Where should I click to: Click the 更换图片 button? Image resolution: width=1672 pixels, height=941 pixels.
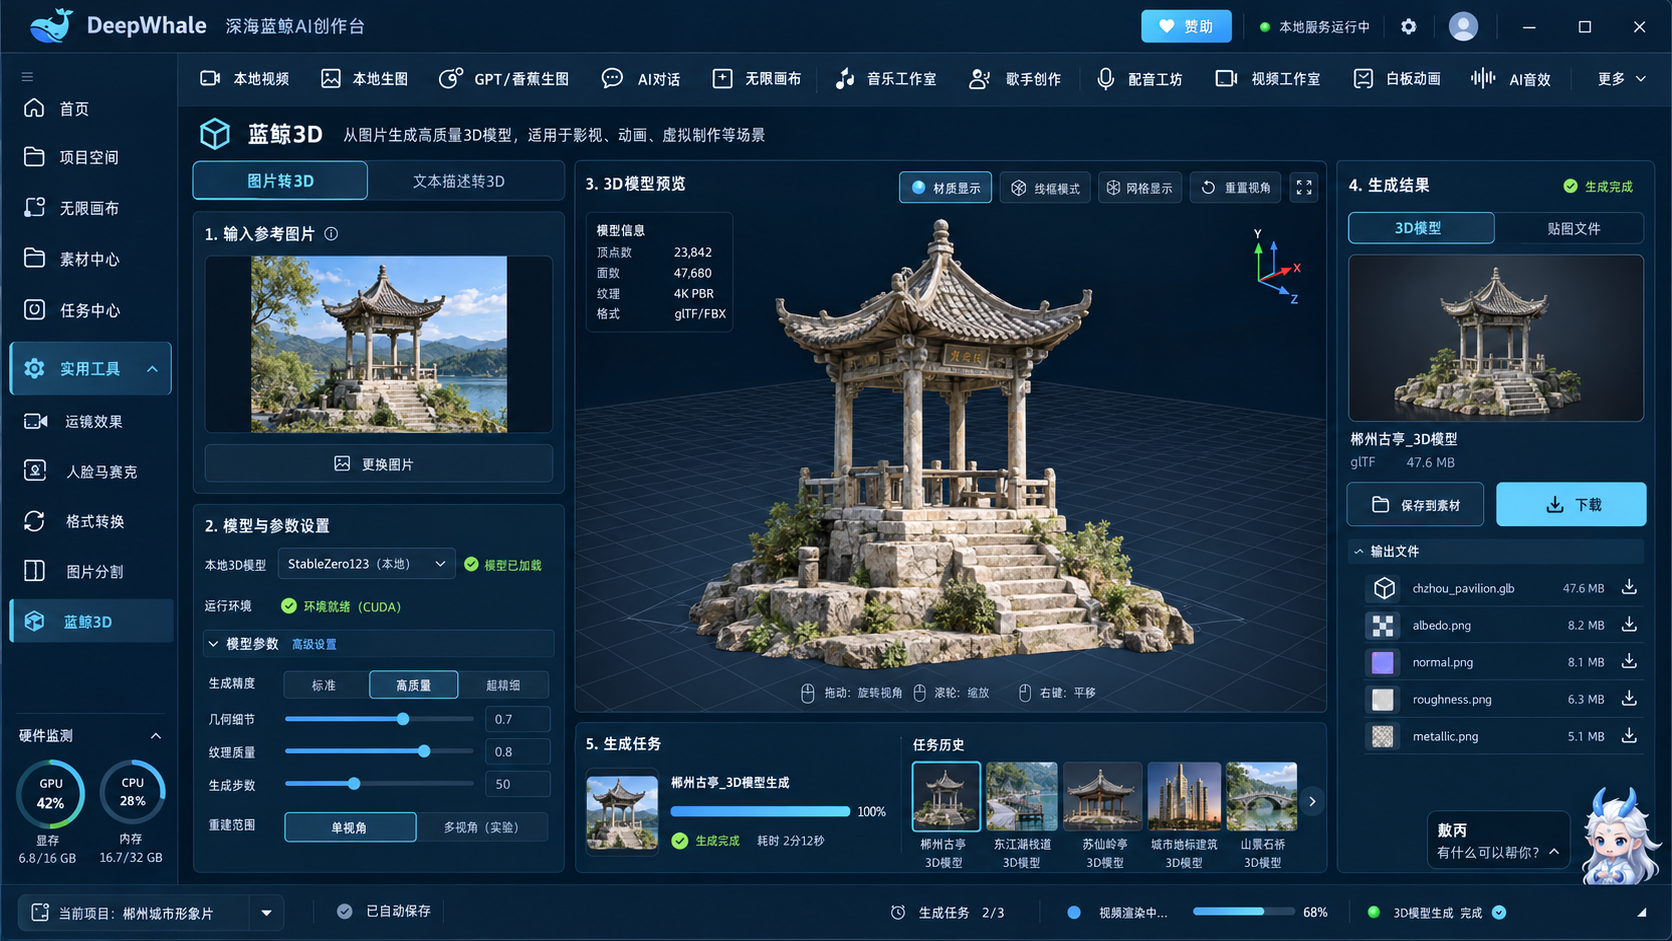pyautogui.click(x=379, y=464)
